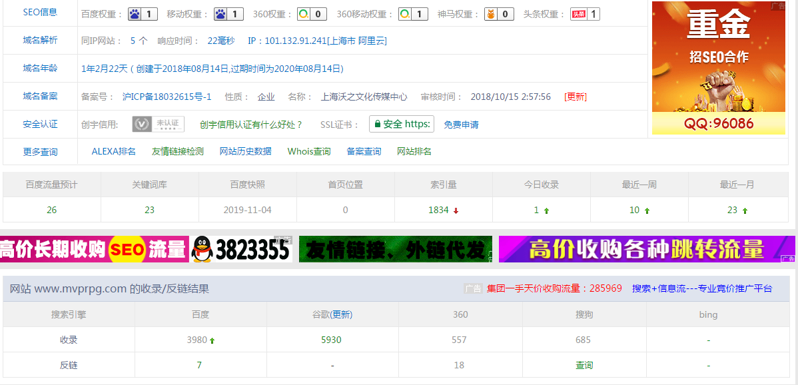Click the last month value 23
This screenshot has height=385, width=798.
click(732, 210)
